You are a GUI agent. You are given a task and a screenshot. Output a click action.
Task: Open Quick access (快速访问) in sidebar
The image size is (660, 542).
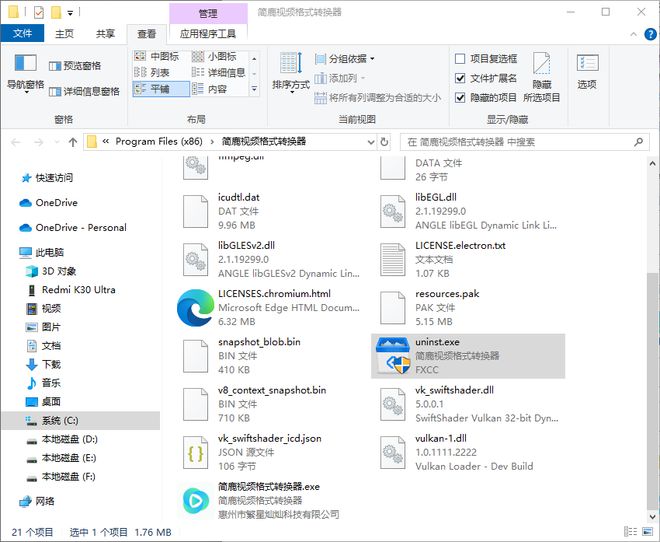(x=54, y=178)
